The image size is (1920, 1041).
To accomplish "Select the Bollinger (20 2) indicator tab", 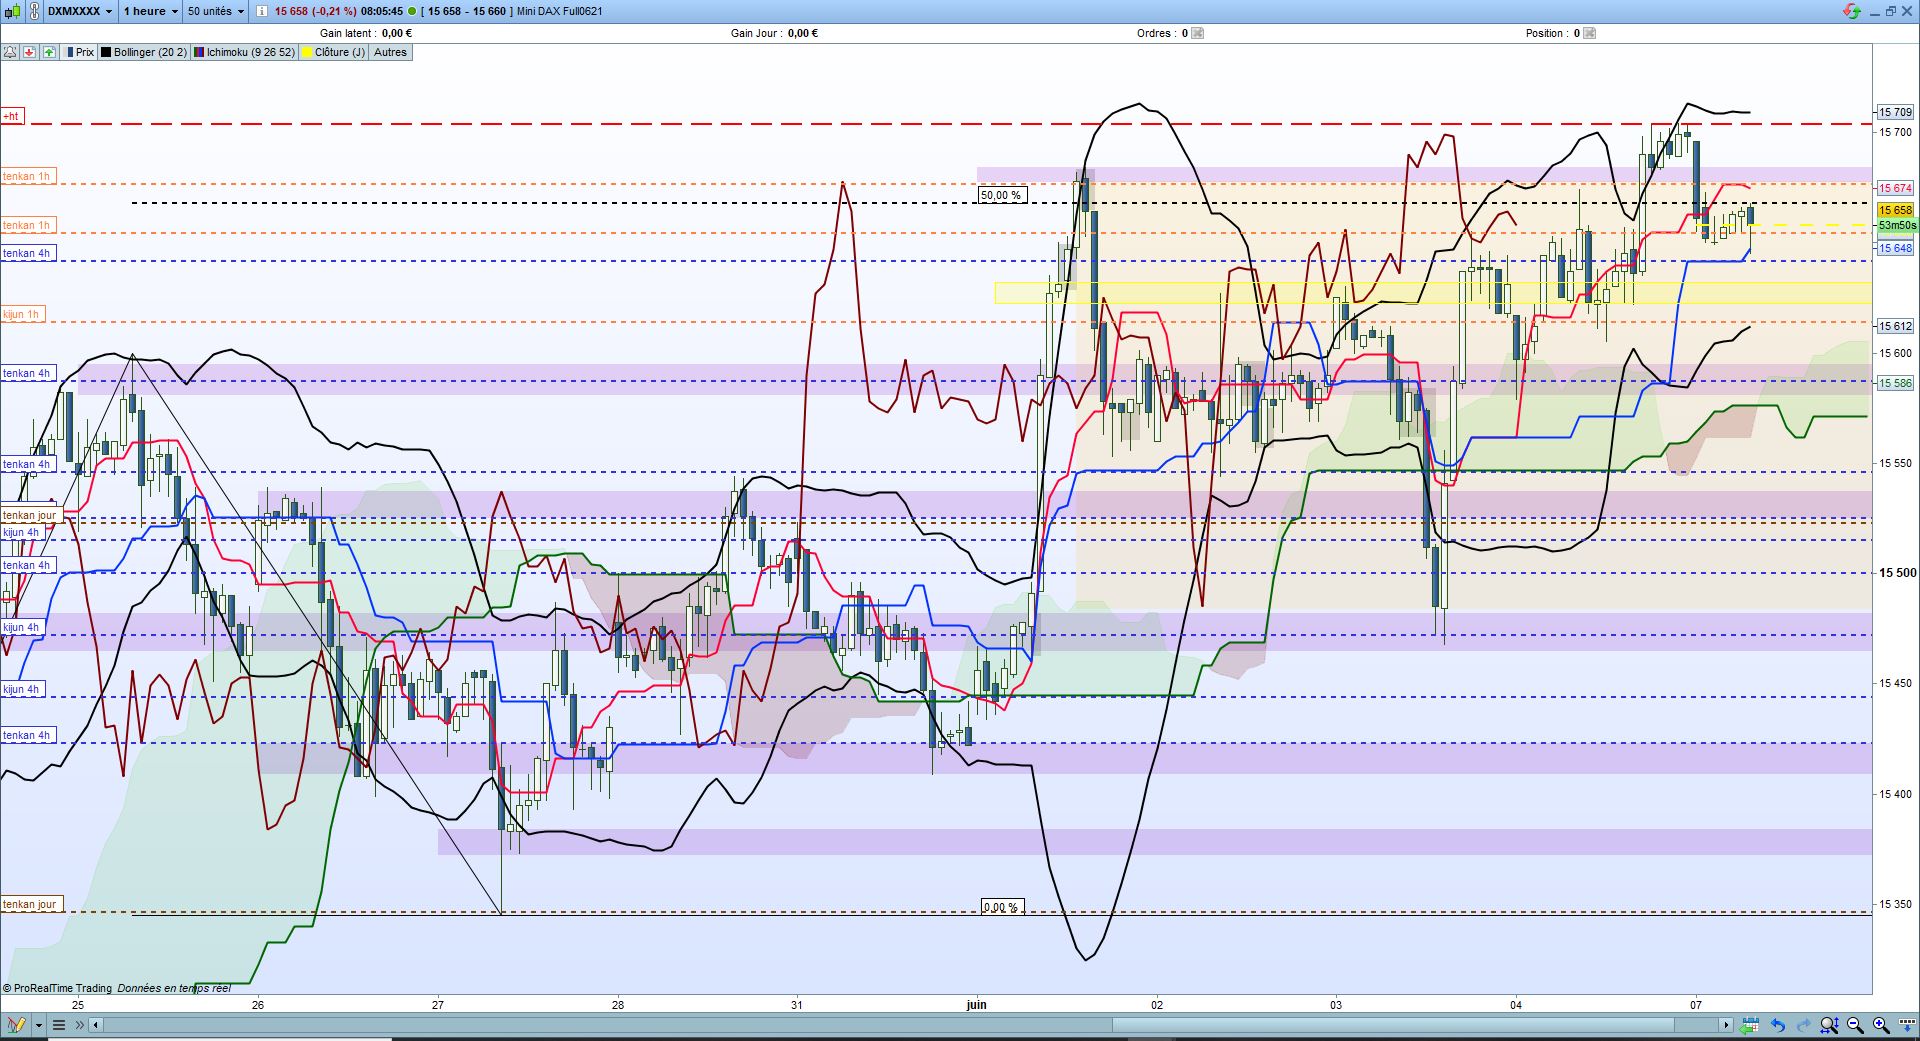I will 144,52.
